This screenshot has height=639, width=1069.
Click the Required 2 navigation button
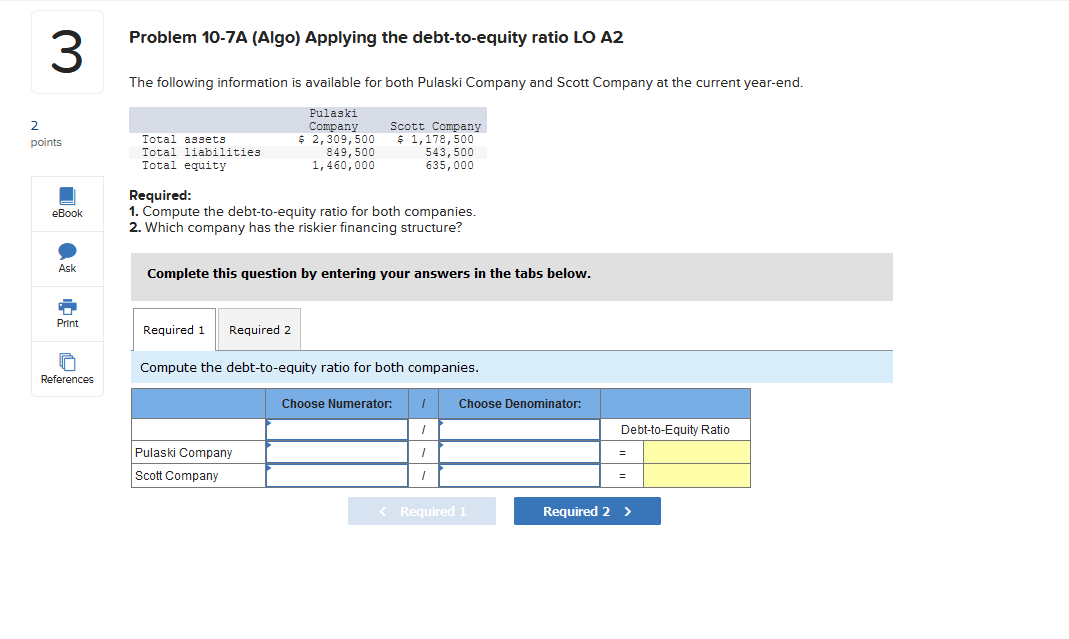[x=587, y=511]
